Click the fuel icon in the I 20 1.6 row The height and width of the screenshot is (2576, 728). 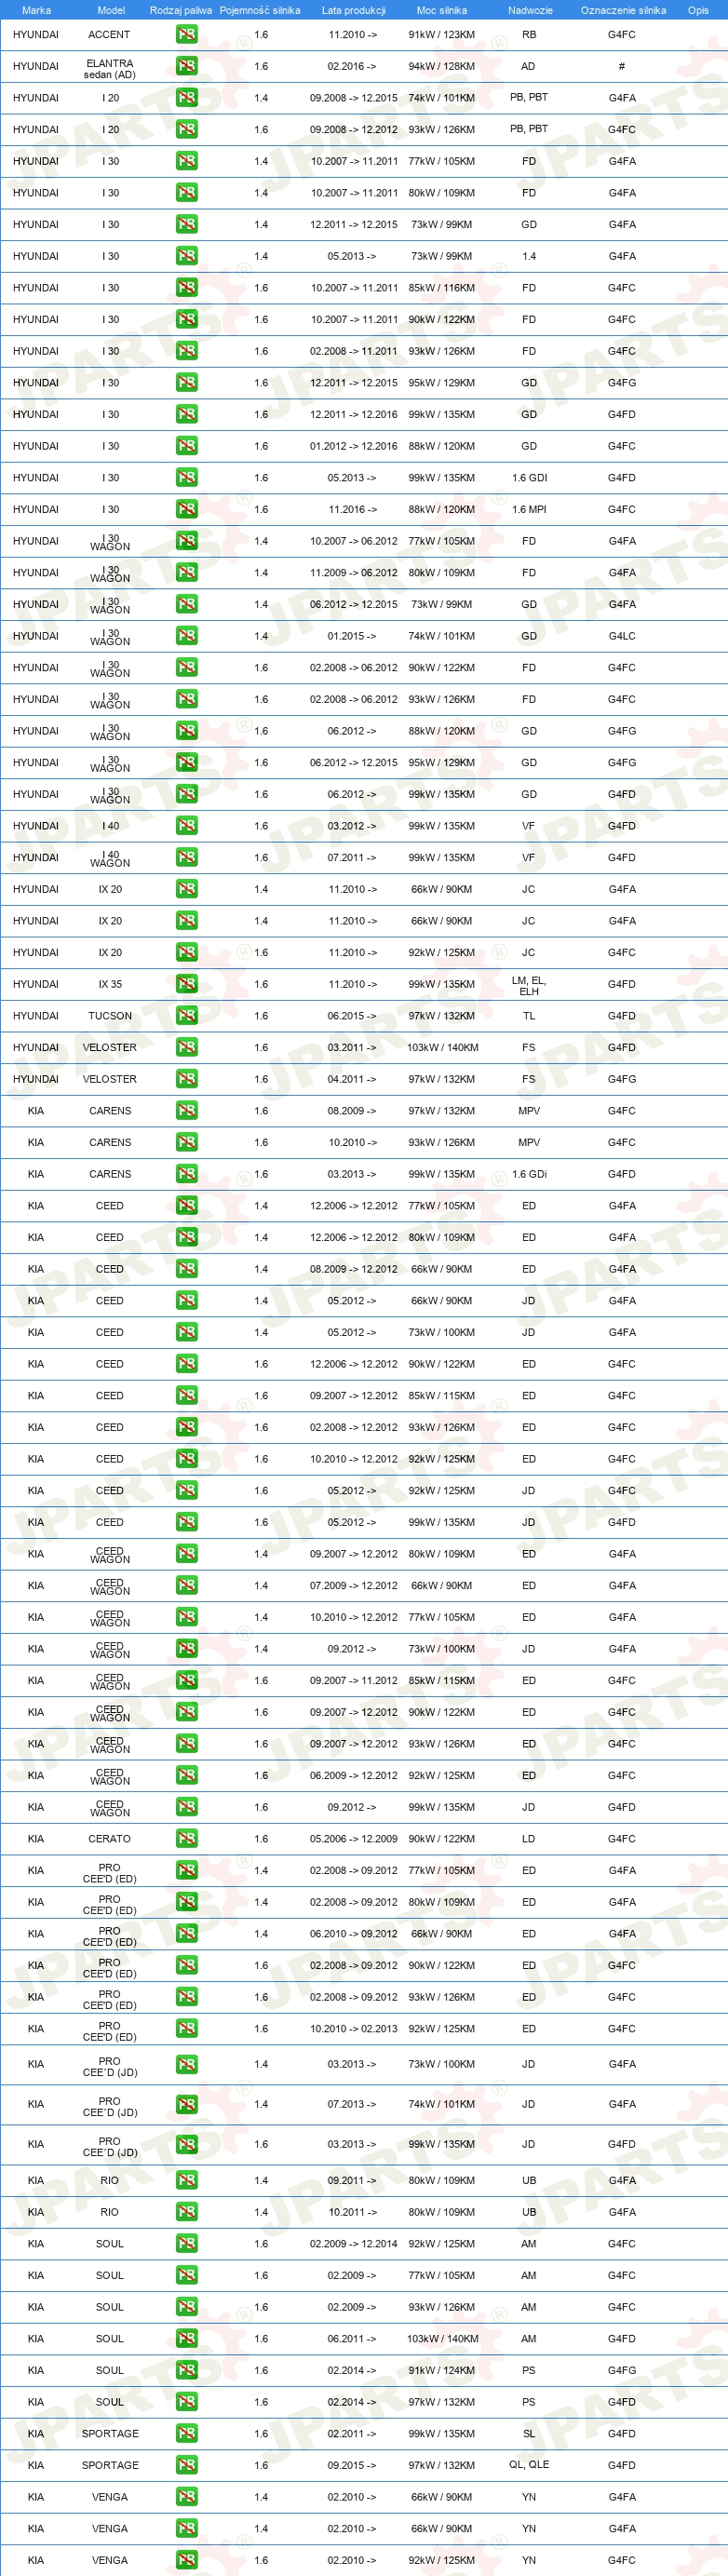pos(186,129)
